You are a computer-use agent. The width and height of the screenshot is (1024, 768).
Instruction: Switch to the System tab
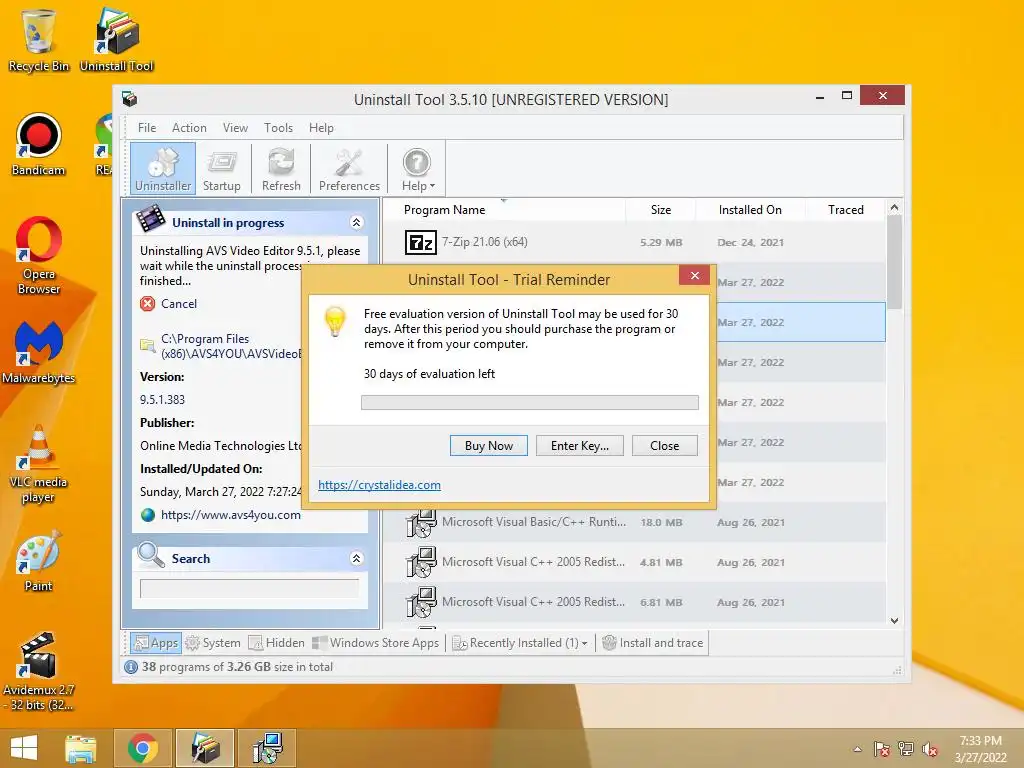[x=213, y=643]
